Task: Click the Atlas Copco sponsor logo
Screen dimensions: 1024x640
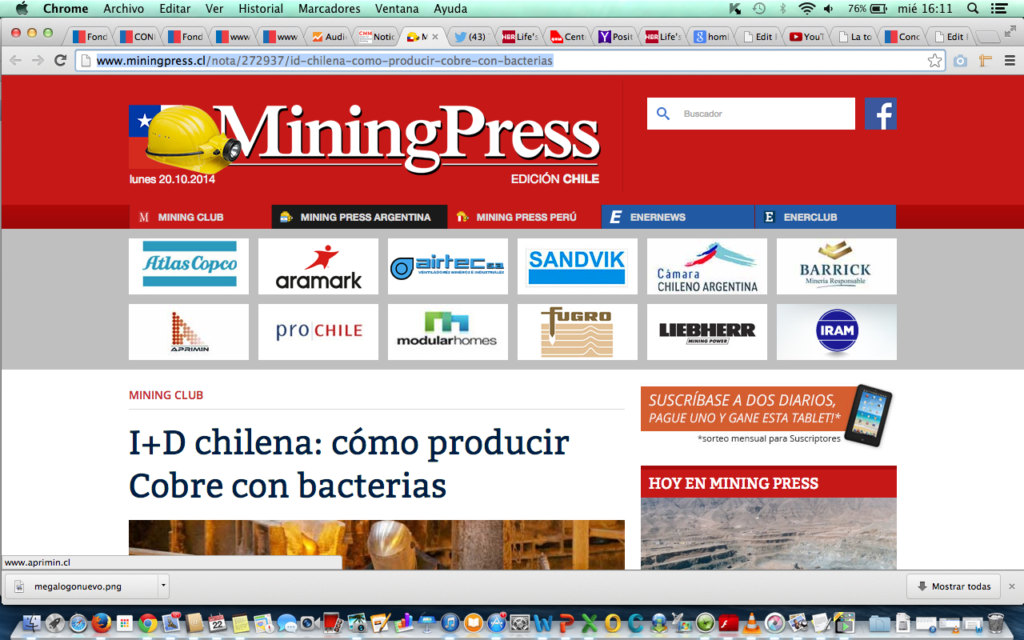Action: point(189,266)
